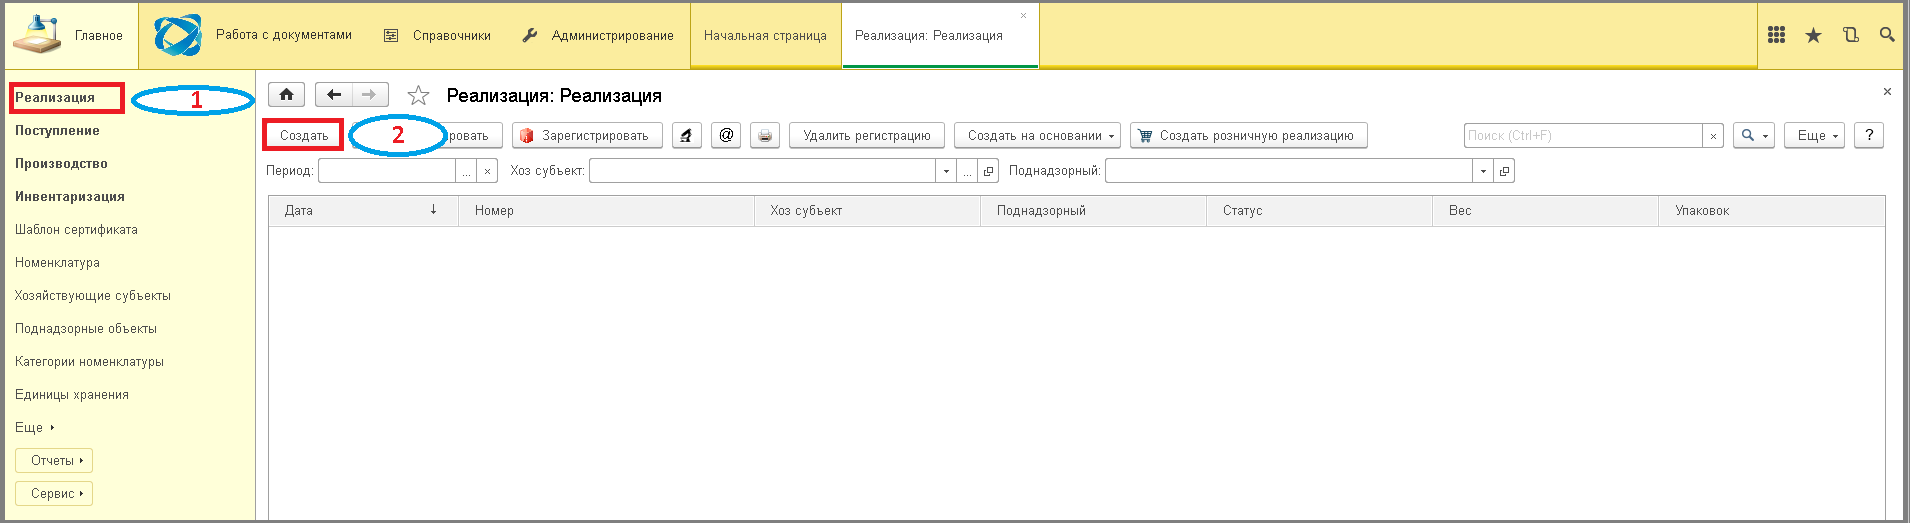The width and height of the screenshot is (1910, 523).
Task: Click the printer icon button
Action: [x=765, y=136]
